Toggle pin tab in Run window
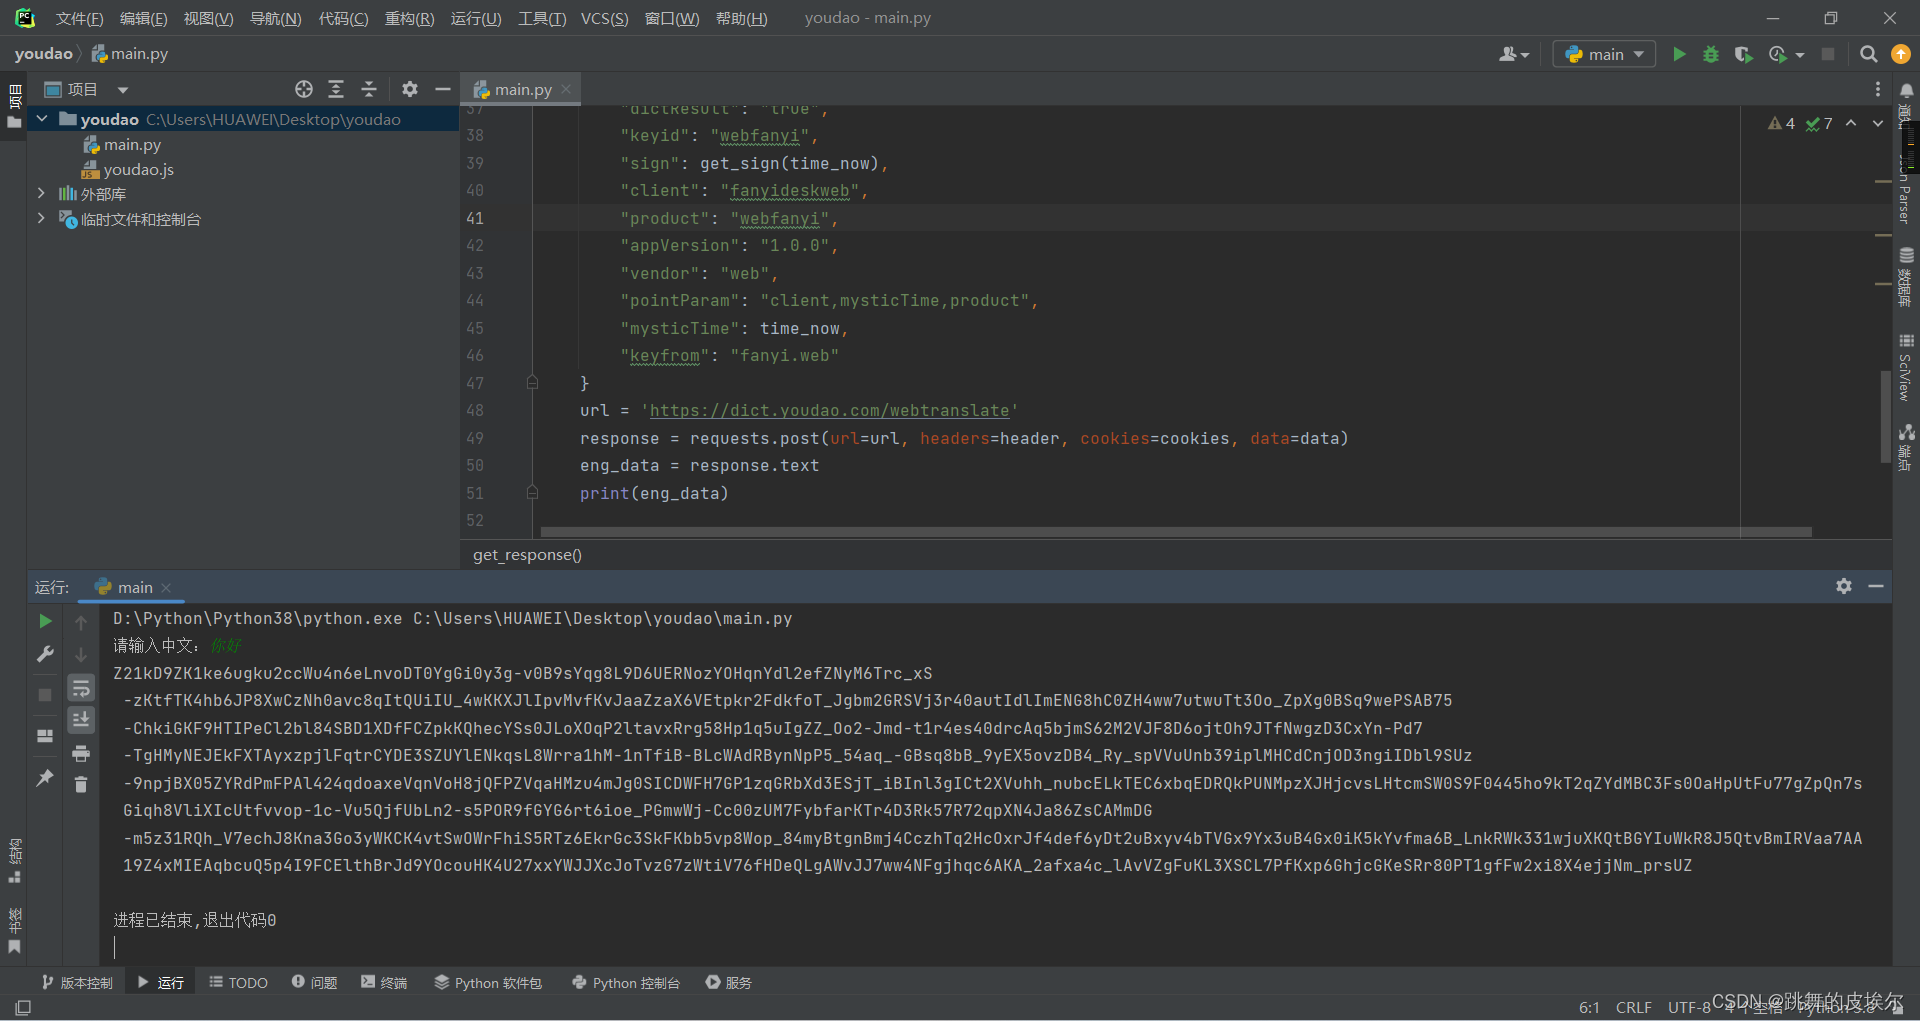 click(45, 777)
